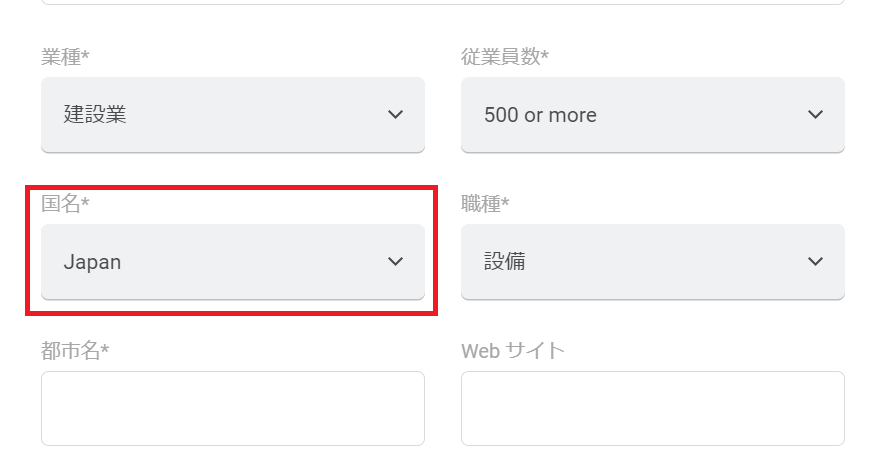Select the 設備 value text
888x473 pixels.
point(505,261)
